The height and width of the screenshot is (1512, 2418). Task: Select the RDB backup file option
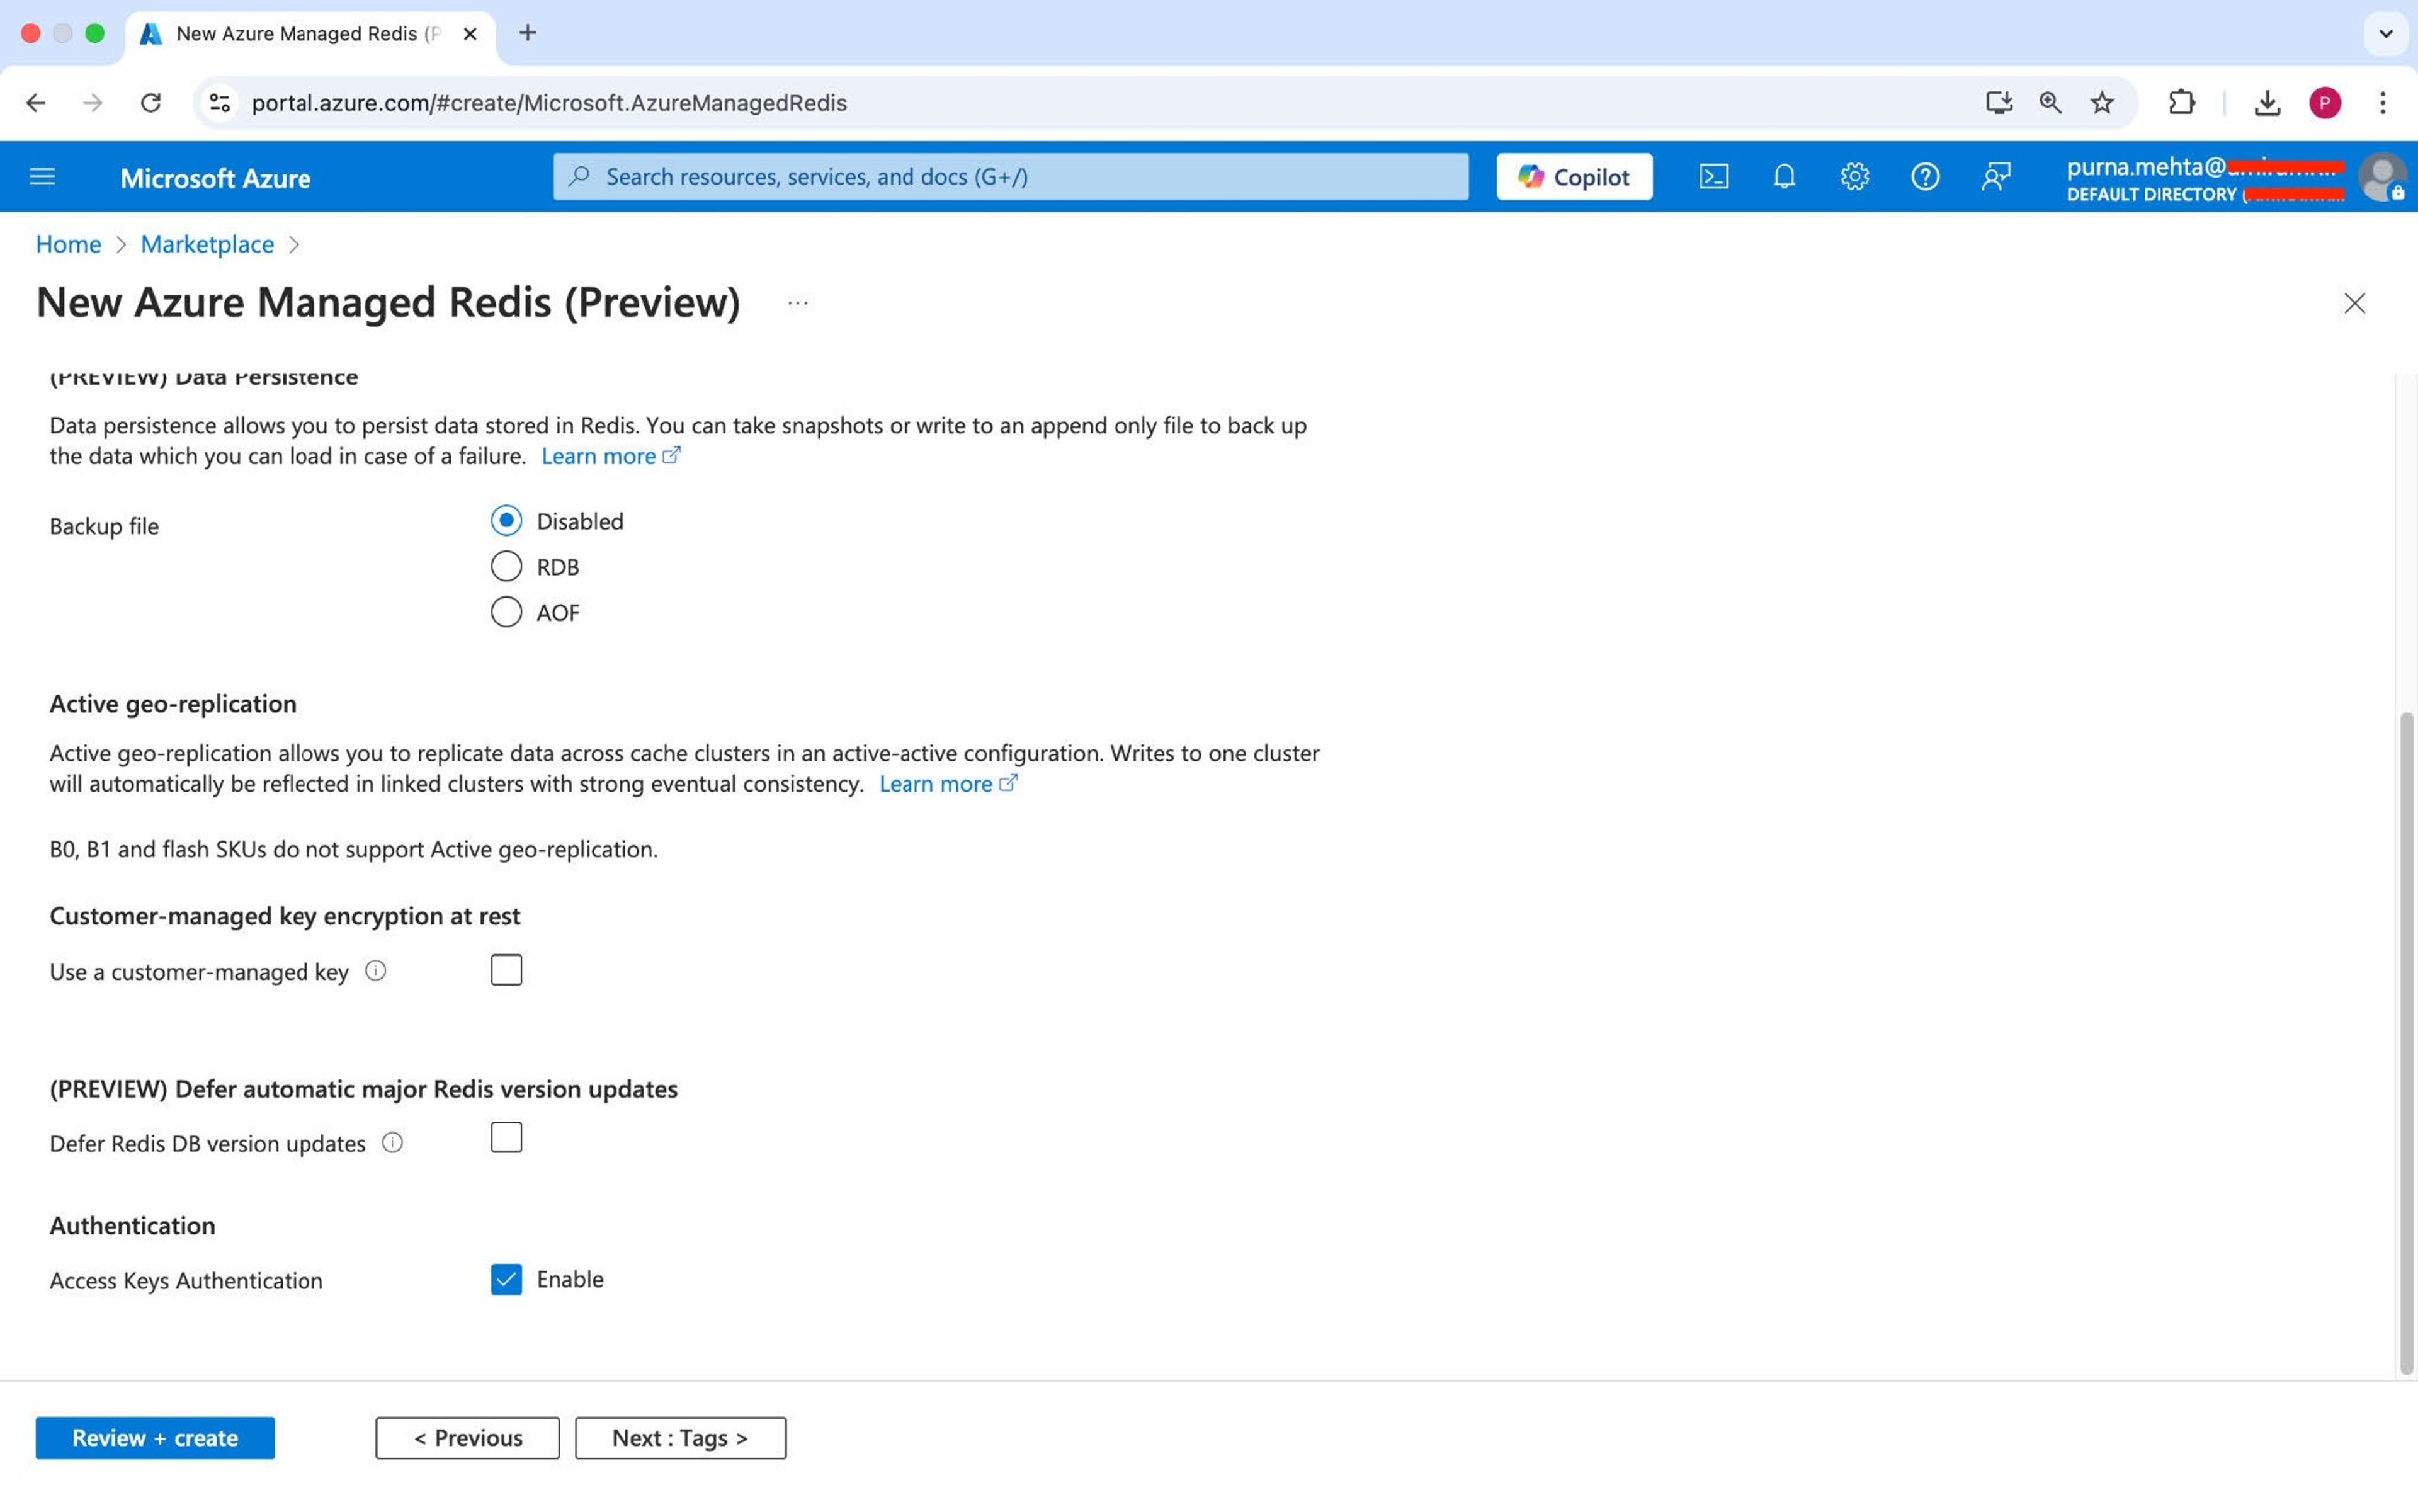pos(506,567)
